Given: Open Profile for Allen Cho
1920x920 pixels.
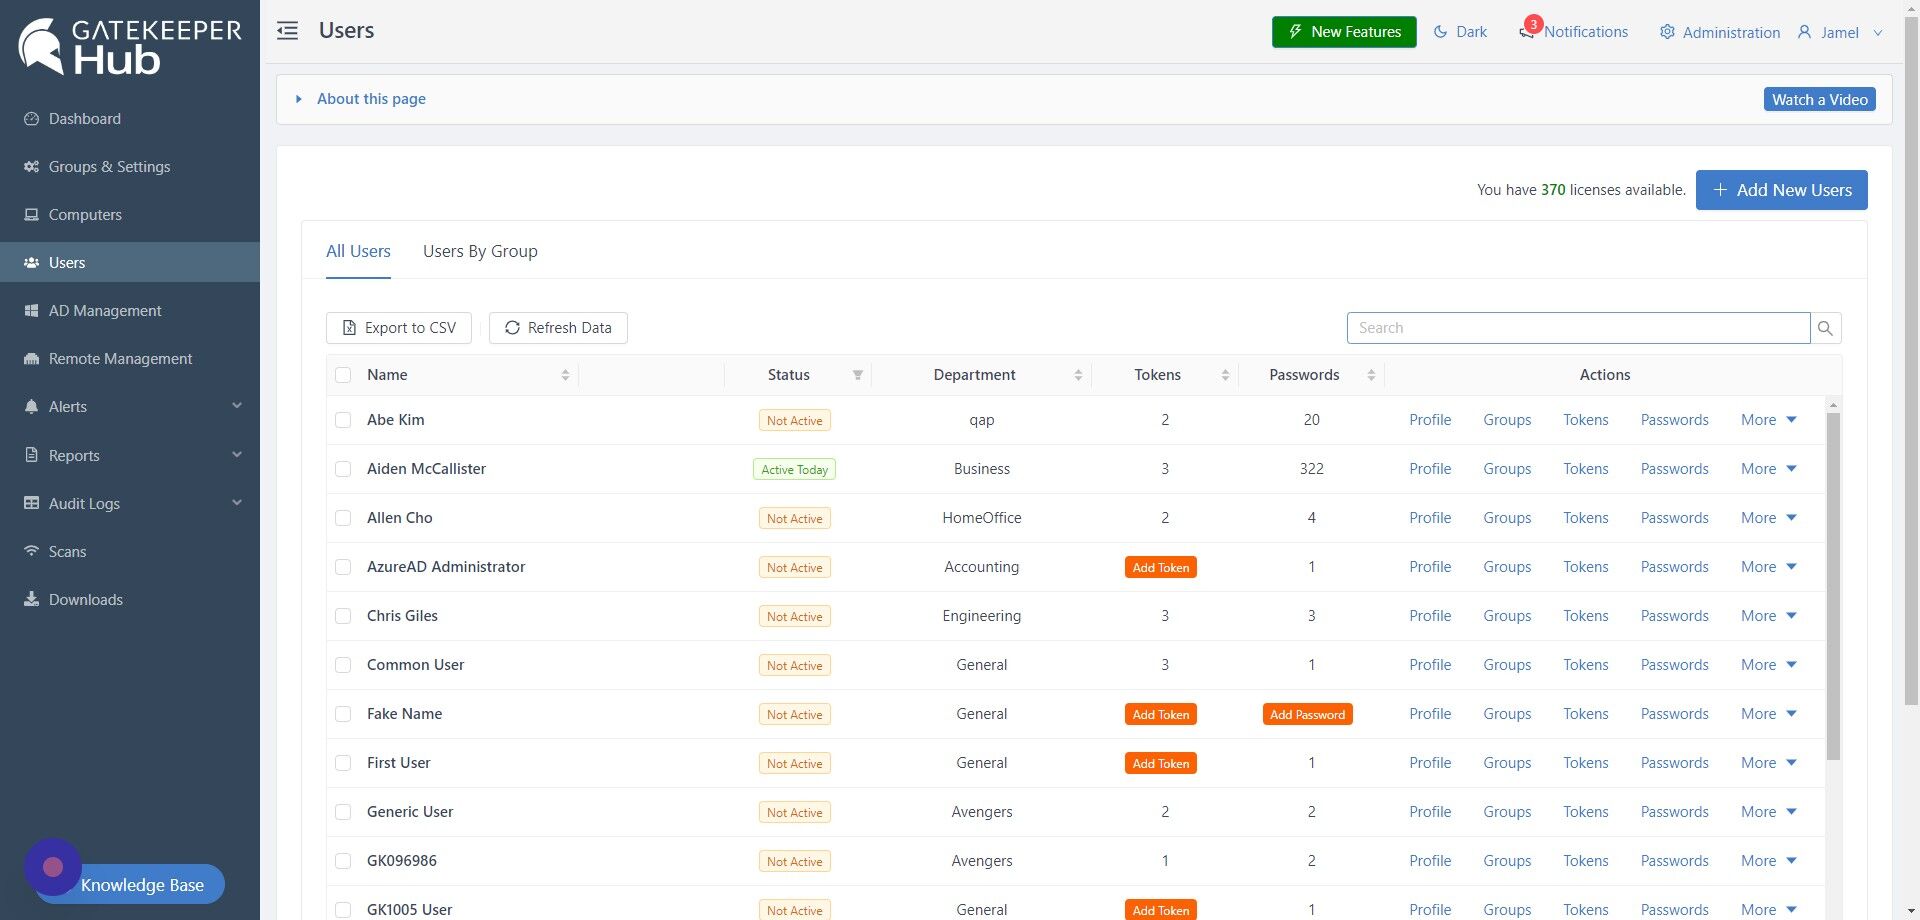Looking at the screenshot, I should point(1430,518).
